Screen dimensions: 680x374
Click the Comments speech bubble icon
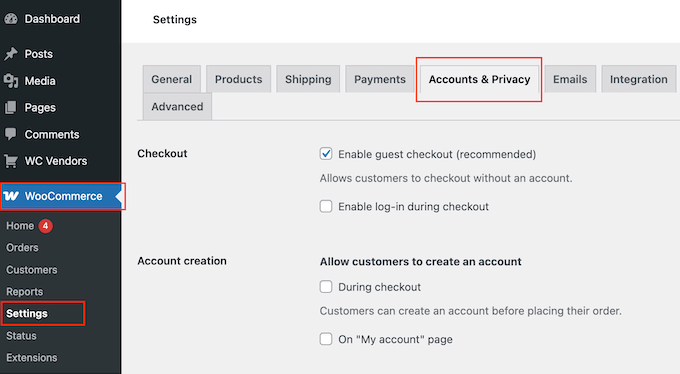tap(11, 134)
